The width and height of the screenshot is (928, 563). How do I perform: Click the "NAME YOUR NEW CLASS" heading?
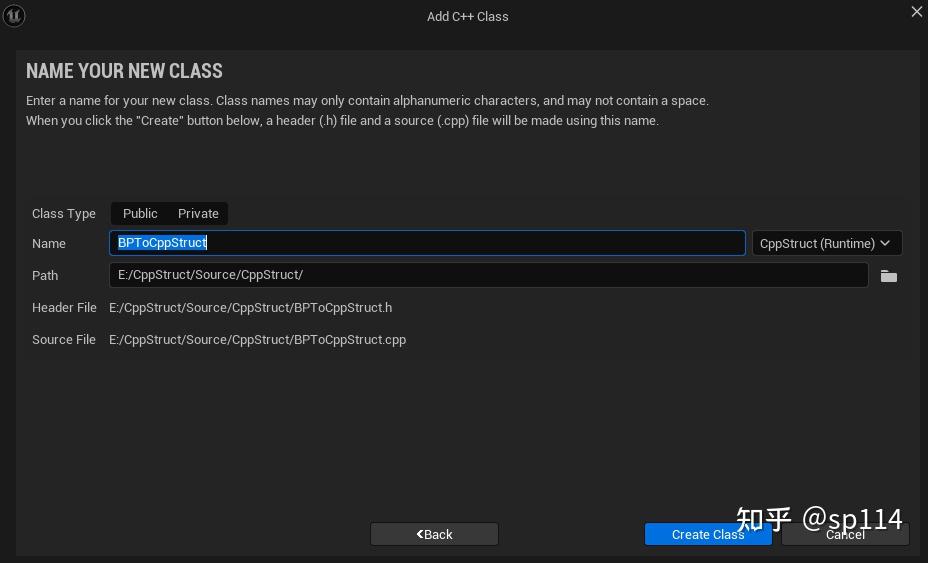(x=124, y=71)
